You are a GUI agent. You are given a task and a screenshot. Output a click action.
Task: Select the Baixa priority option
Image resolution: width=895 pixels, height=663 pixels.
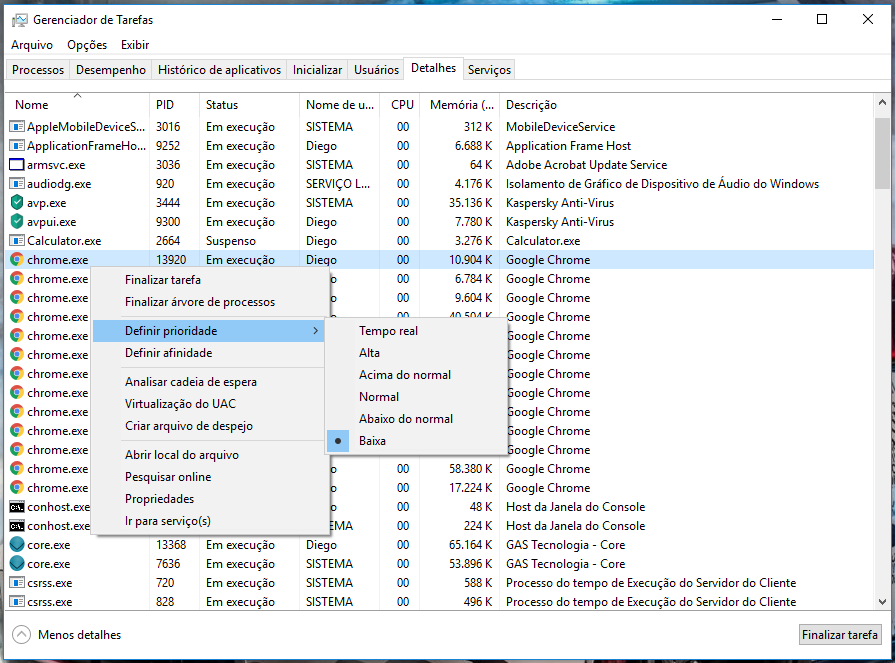(416, 440)
